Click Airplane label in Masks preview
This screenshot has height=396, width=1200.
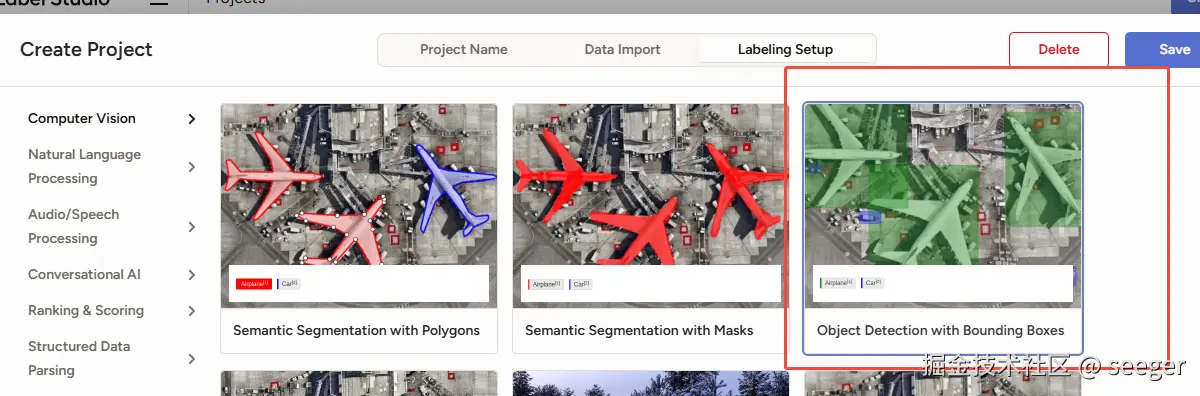[x=546, y=284]
